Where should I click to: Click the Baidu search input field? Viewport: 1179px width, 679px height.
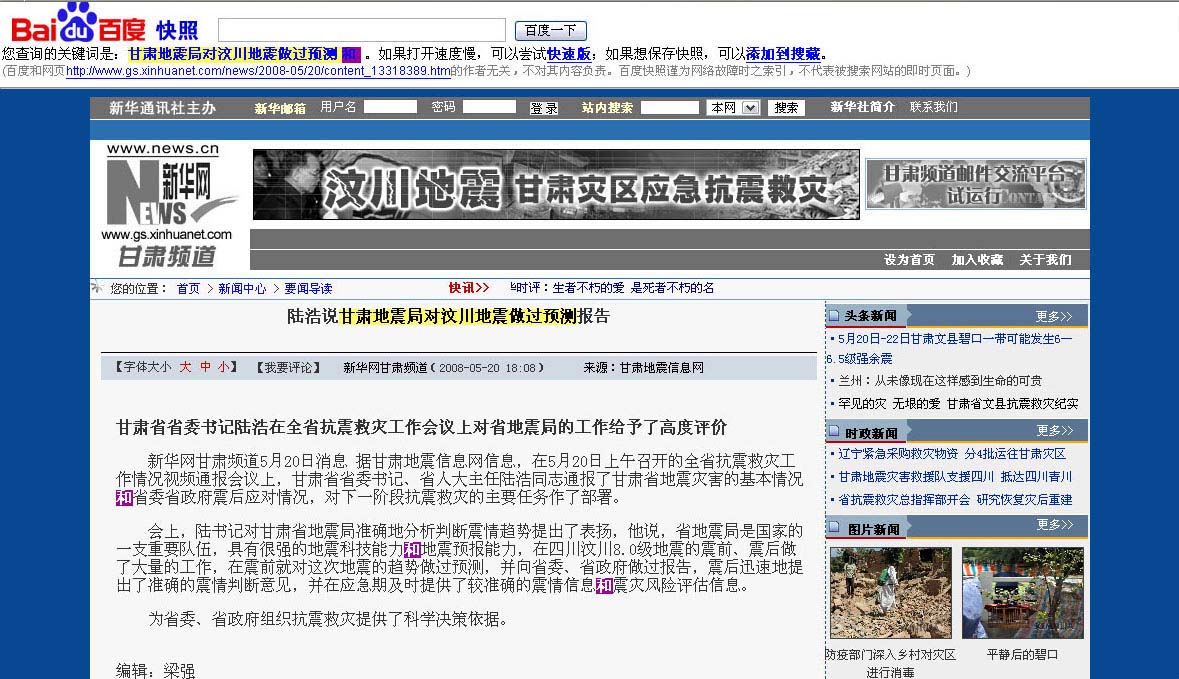[x=361, y=30]
